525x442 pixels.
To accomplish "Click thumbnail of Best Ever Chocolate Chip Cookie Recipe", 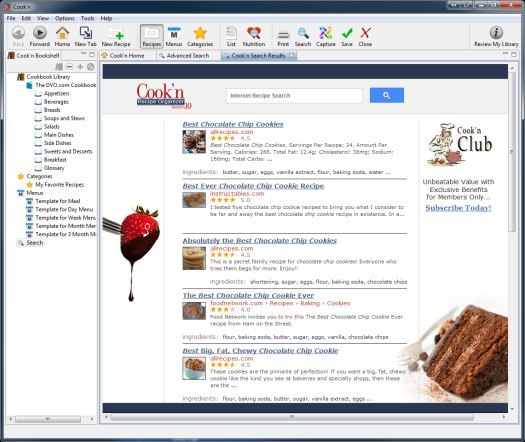I will coord(194,200).
